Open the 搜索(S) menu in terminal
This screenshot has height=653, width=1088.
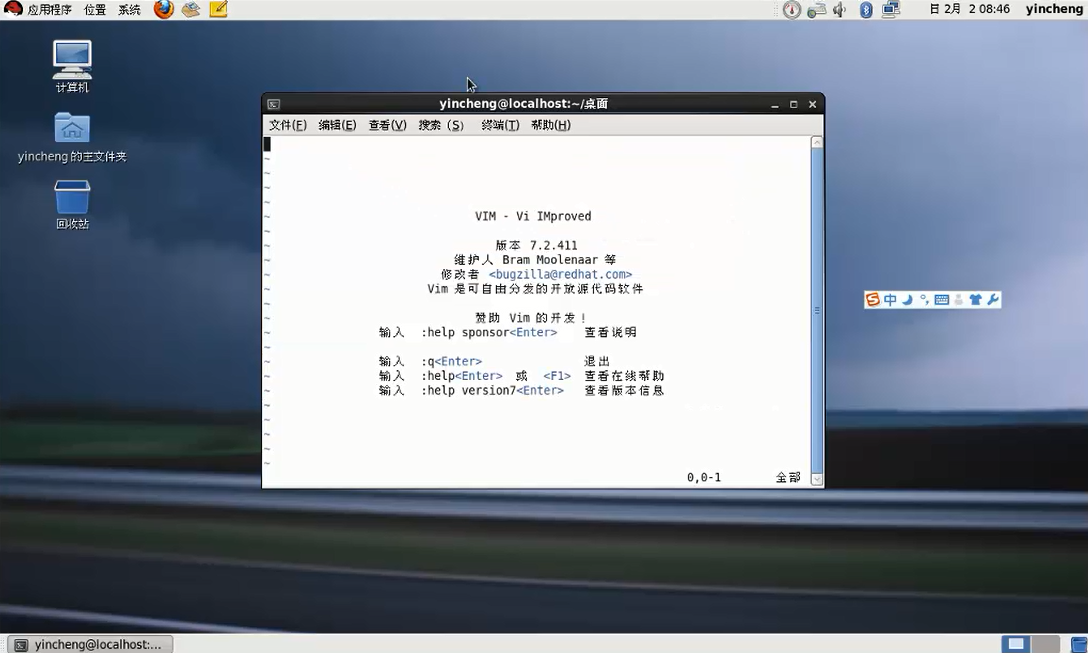point(441,125)
